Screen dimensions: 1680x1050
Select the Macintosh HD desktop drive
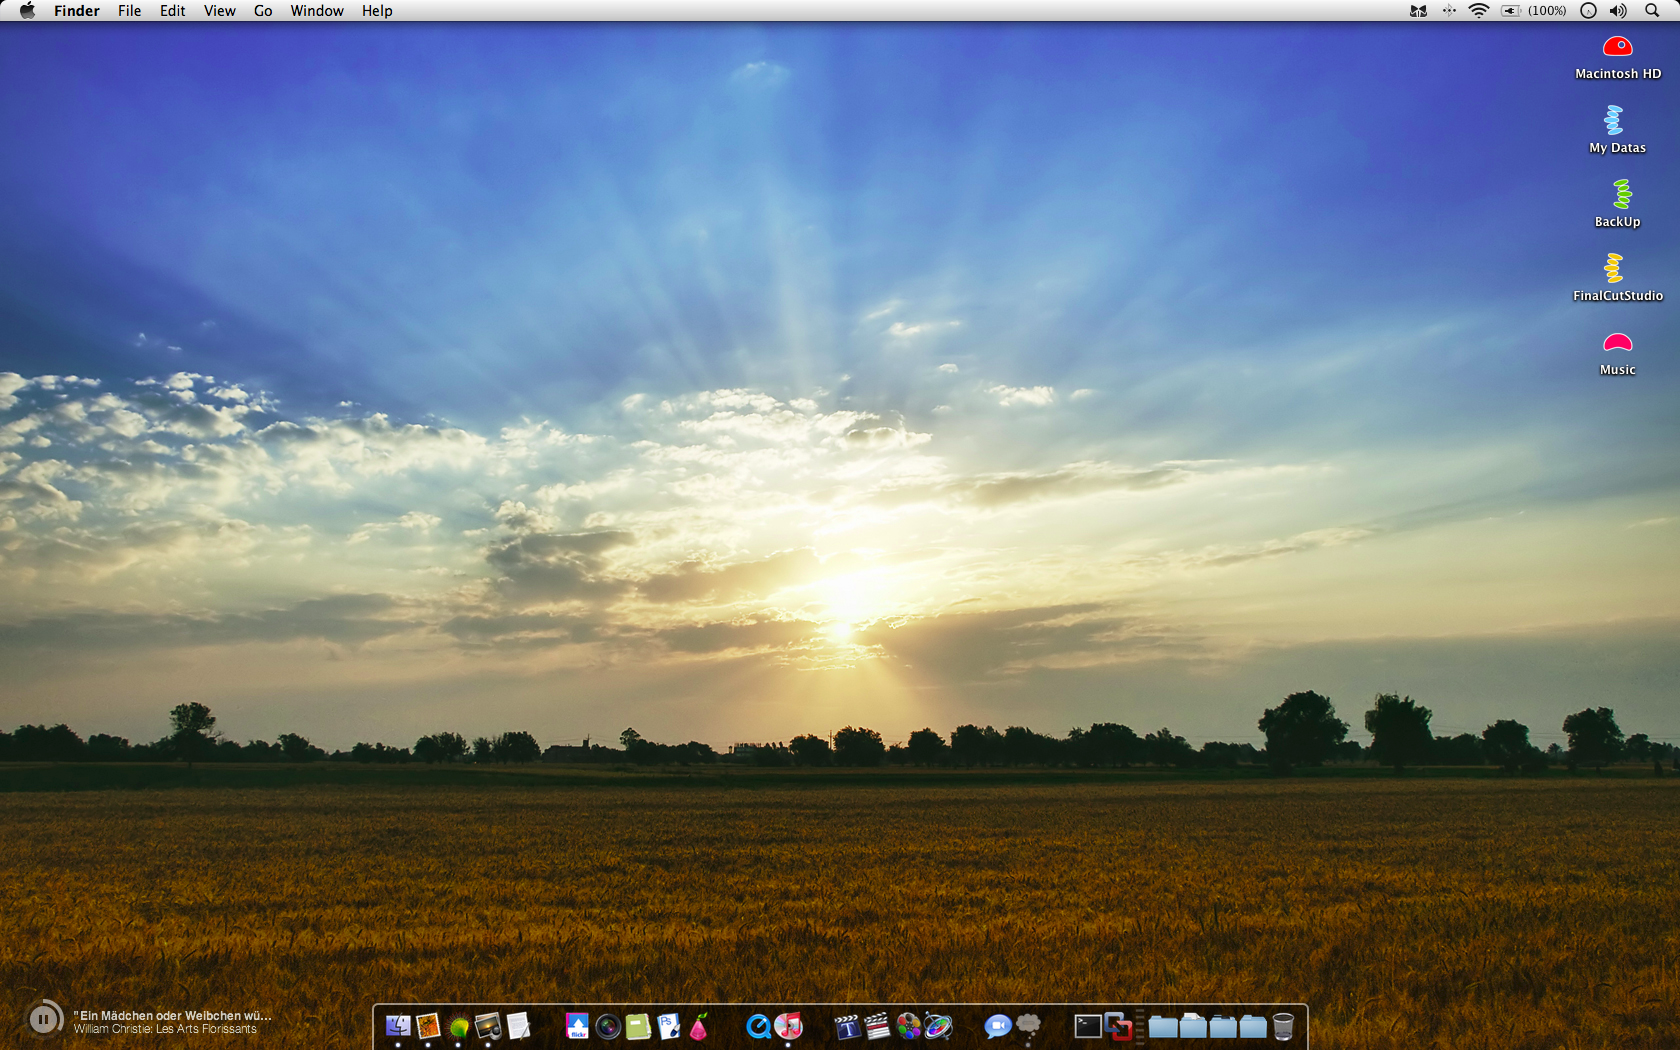(x=1618, y=57)
